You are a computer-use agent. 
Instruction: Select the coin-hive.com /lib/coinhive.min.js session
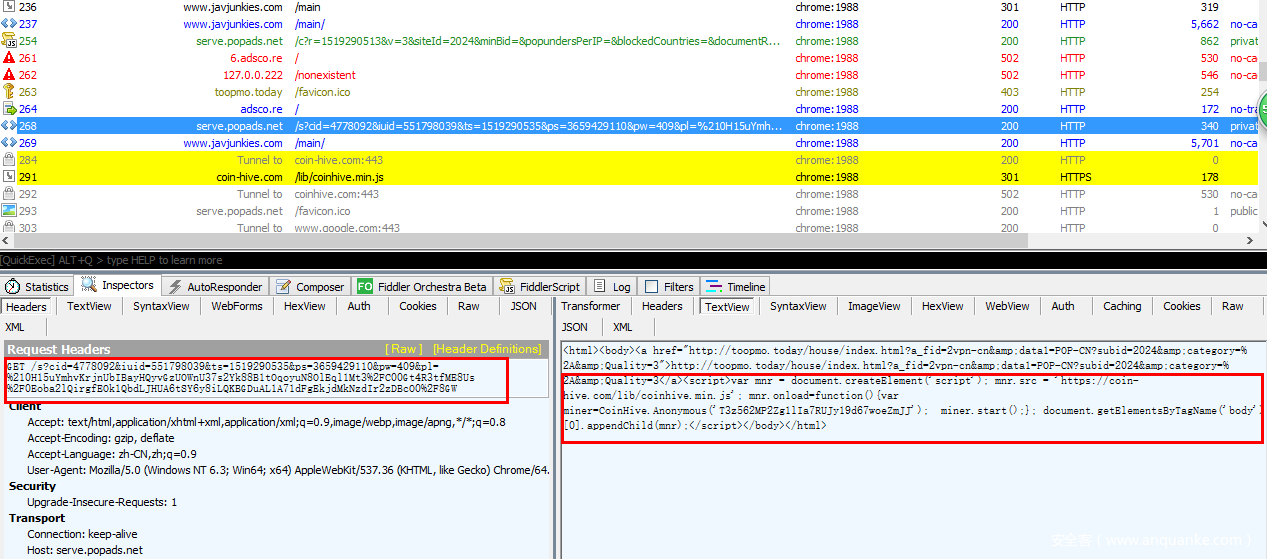coord(628,177)
